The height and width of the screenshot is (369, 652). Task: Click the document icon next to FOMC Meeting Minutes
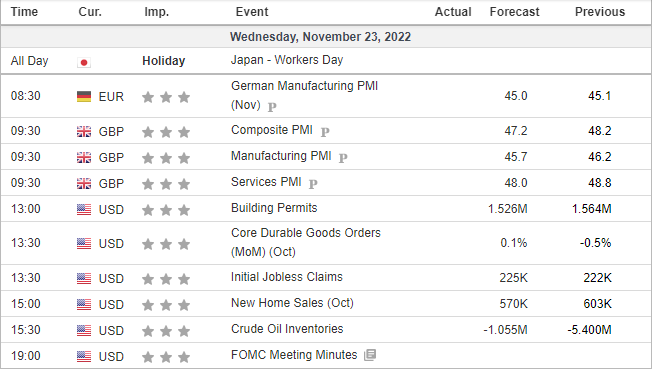click(370, 355)
